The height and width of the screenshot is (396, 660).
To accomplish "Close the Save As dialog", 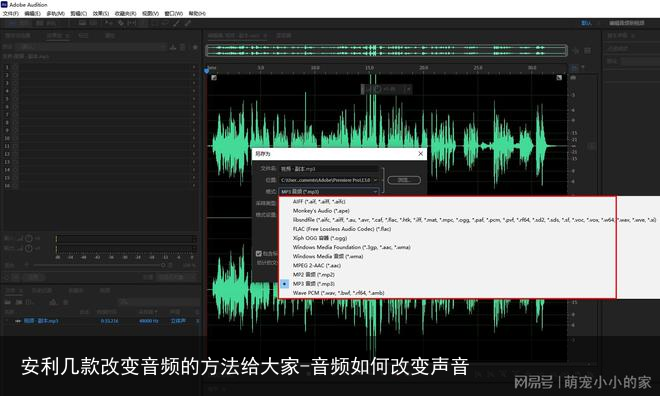I will click(x=420, y=154).
